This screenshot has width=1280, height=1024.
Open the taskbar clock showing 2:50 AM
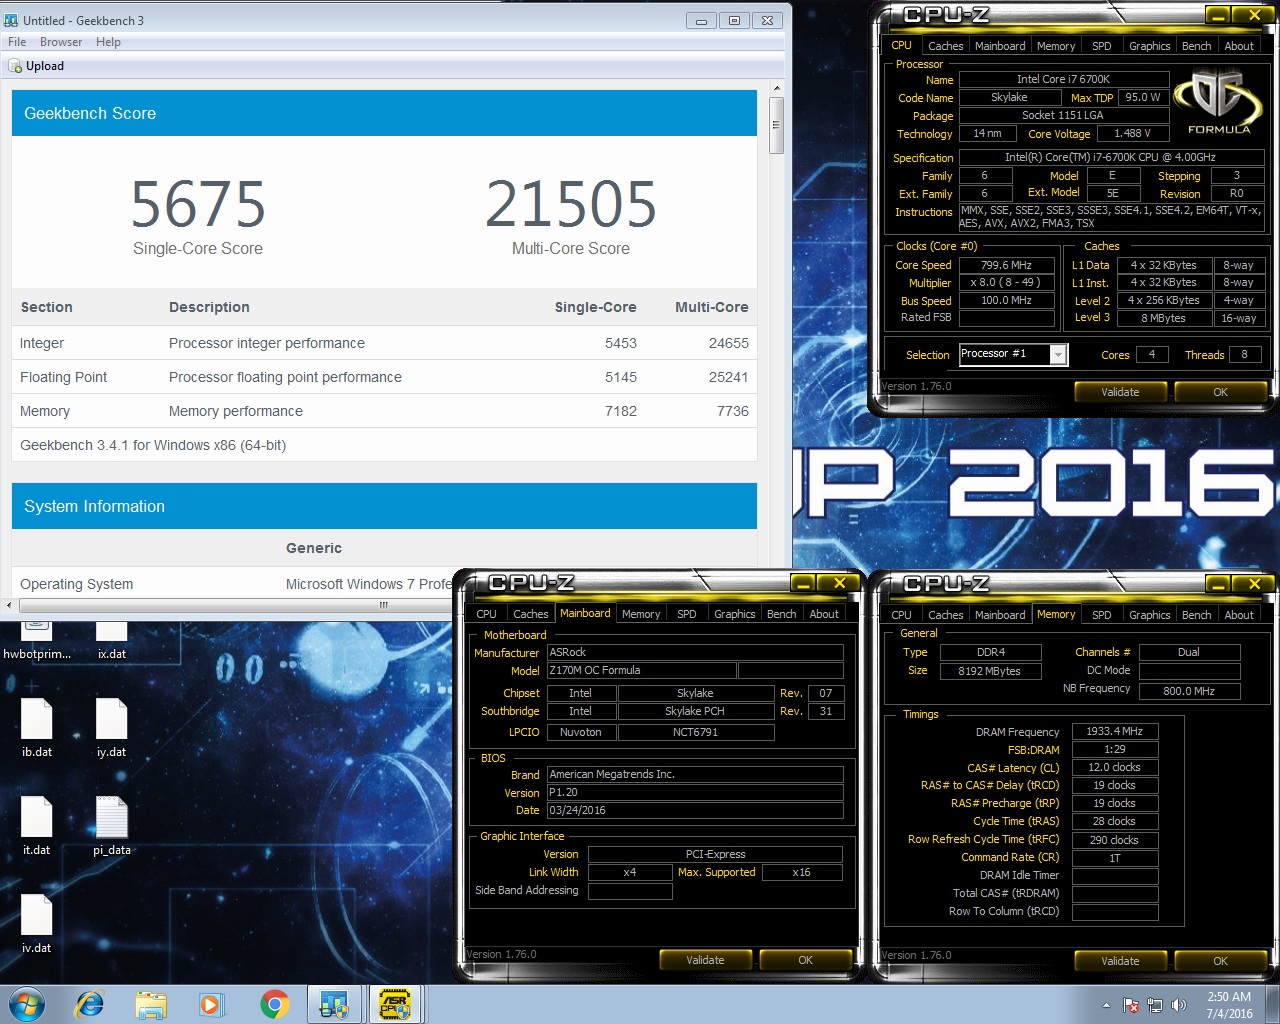point(1229,1005)
